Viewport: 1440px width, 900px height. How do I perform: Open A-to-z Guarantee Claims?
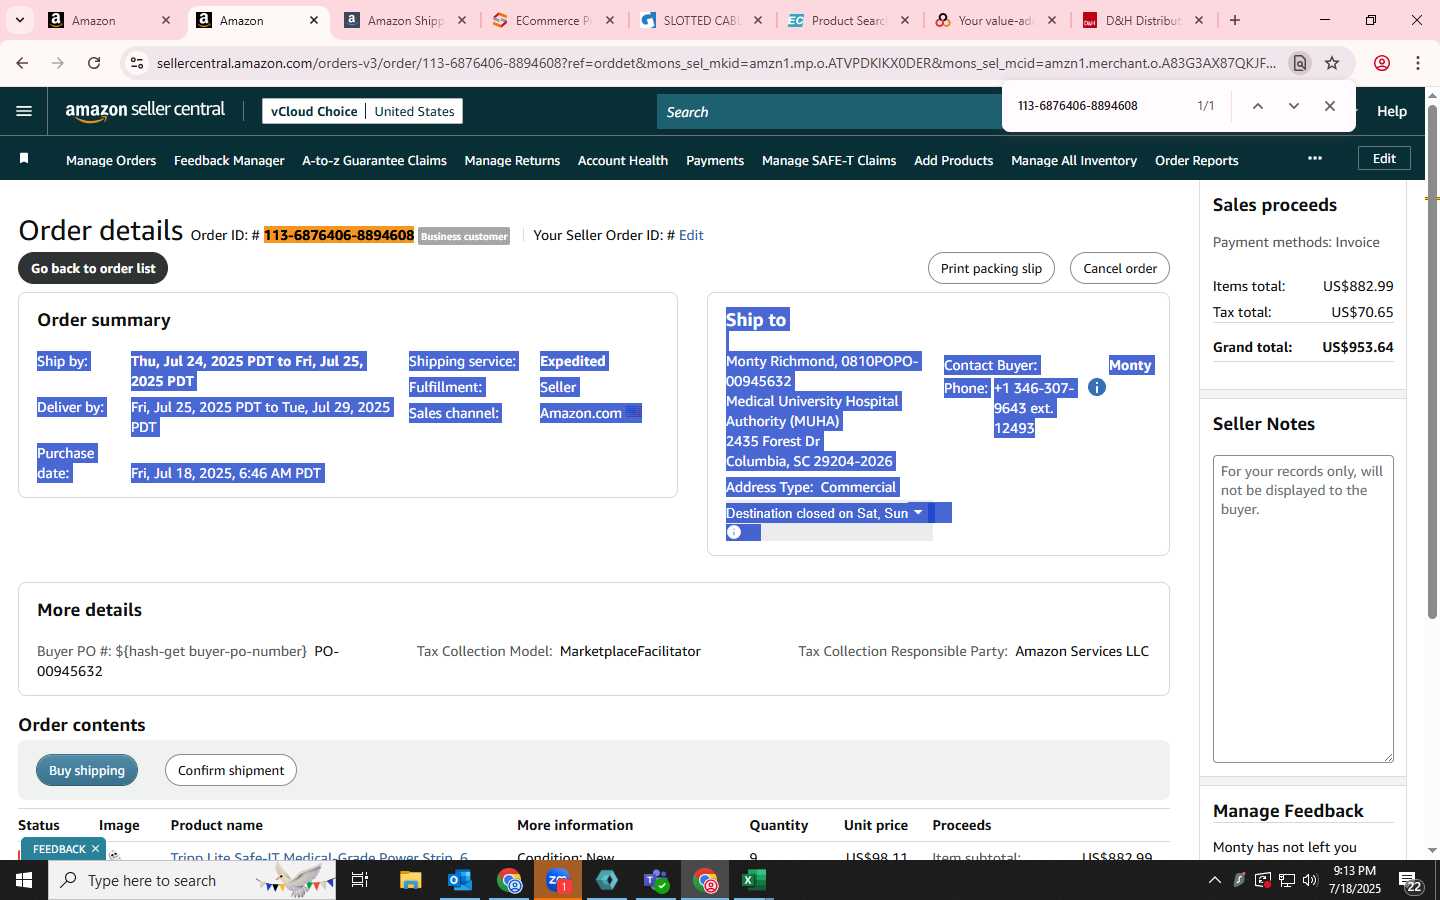pyautogui.click(x=374, y=160)
